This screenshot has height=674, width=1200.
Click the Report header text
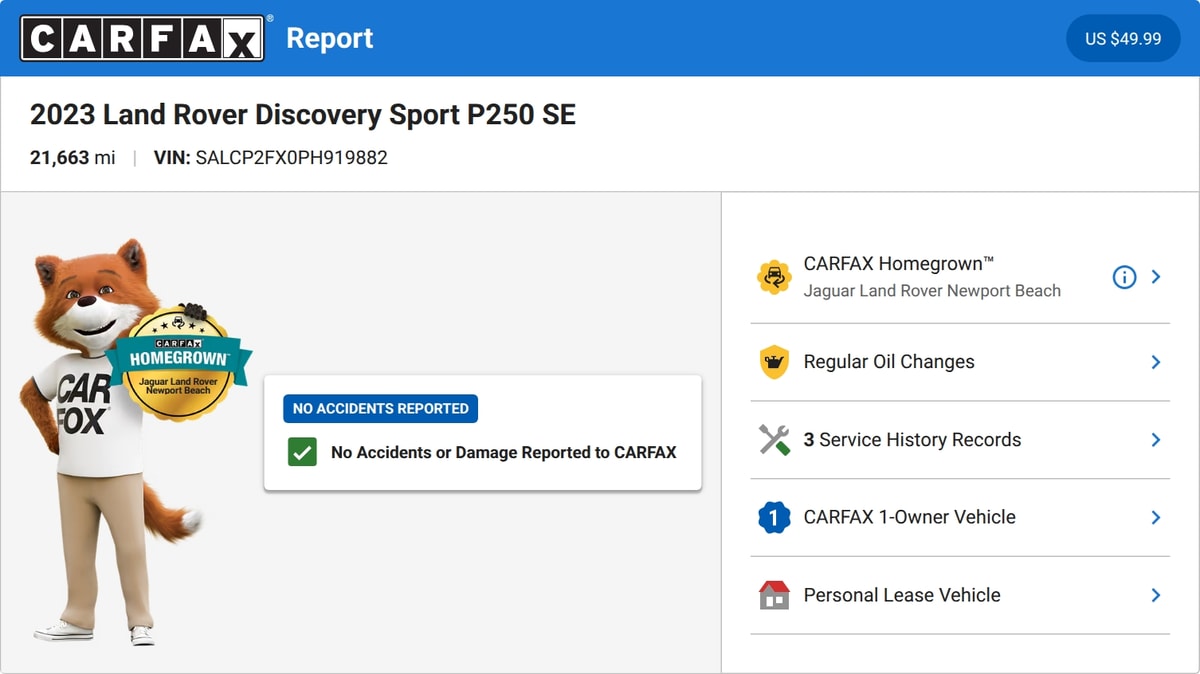coord(330,38)
